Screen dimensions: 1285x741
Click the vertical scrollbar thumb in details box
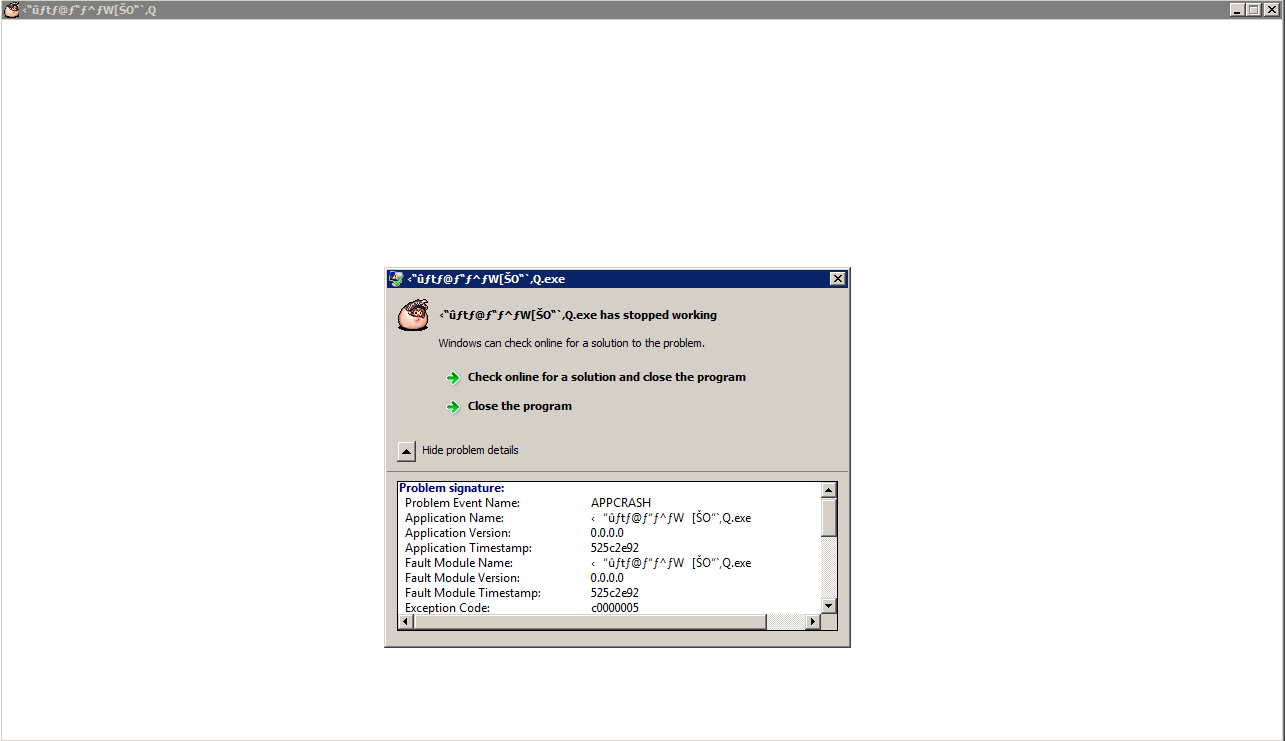(828, 518)
